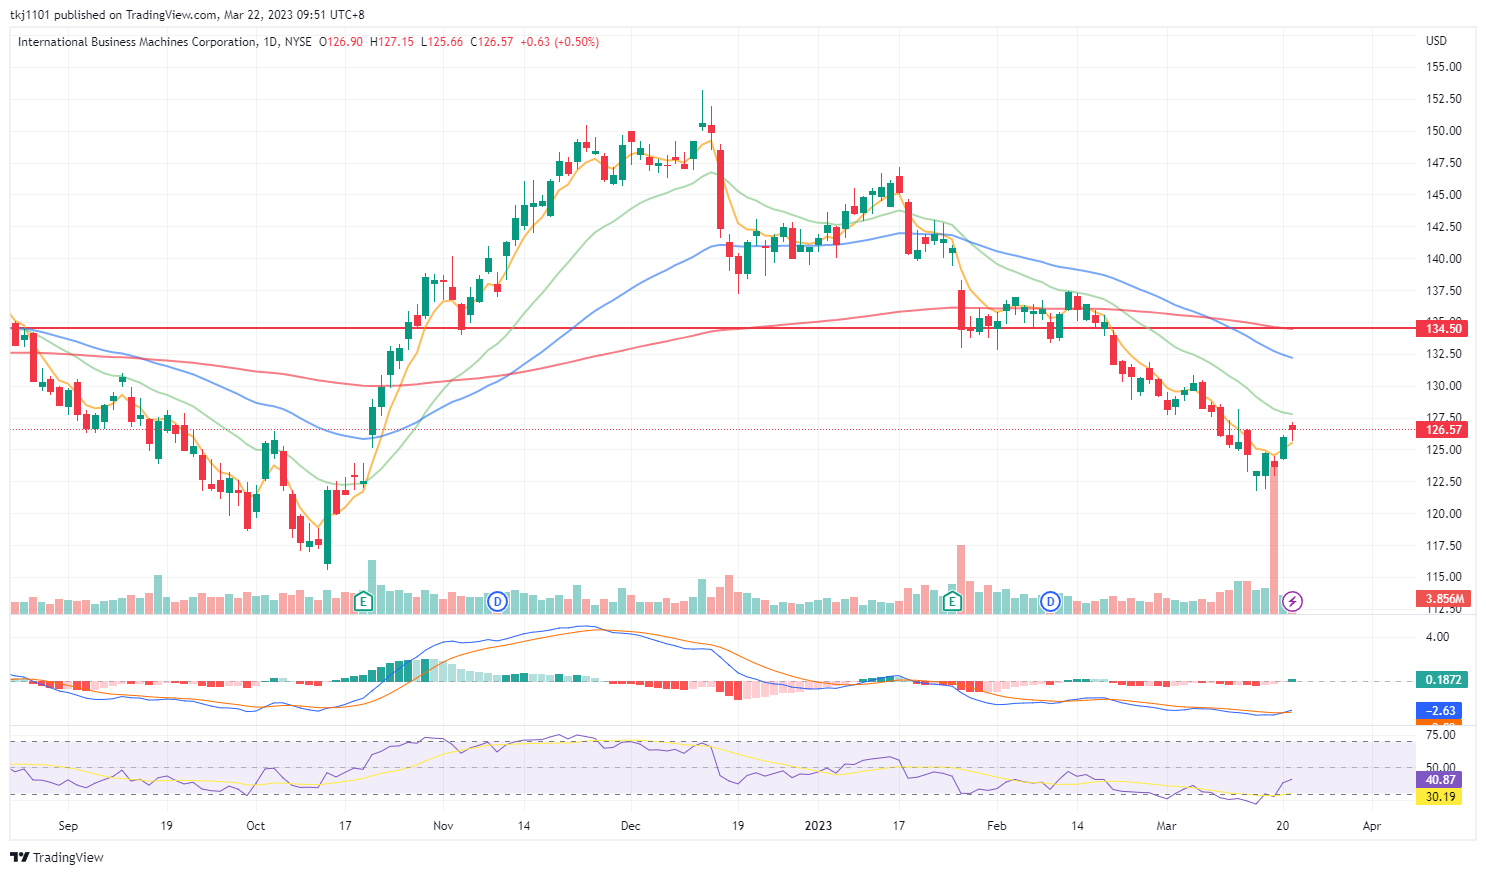
Task: Click the L125.66 low value
Action: tap(441, 42)
